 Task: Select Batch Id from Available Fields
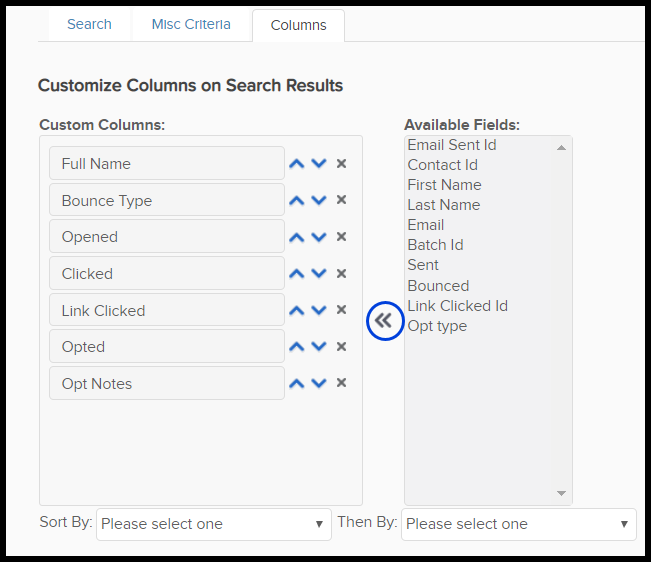435,245
